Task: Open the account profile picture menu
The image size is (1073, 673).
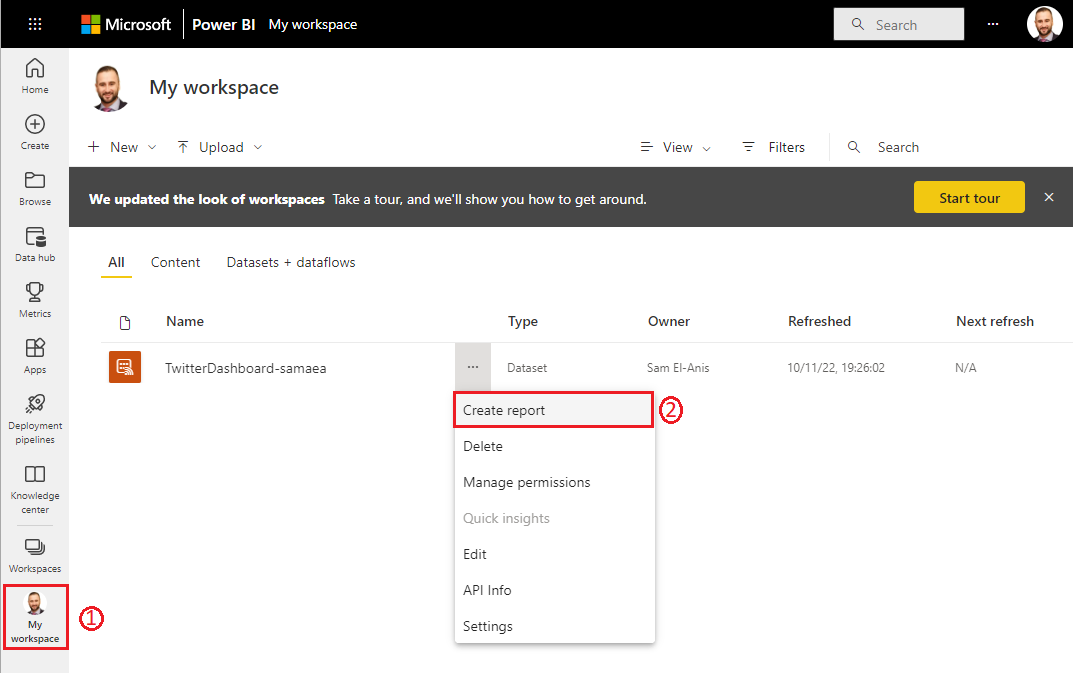Action: tap(1044, 24)
